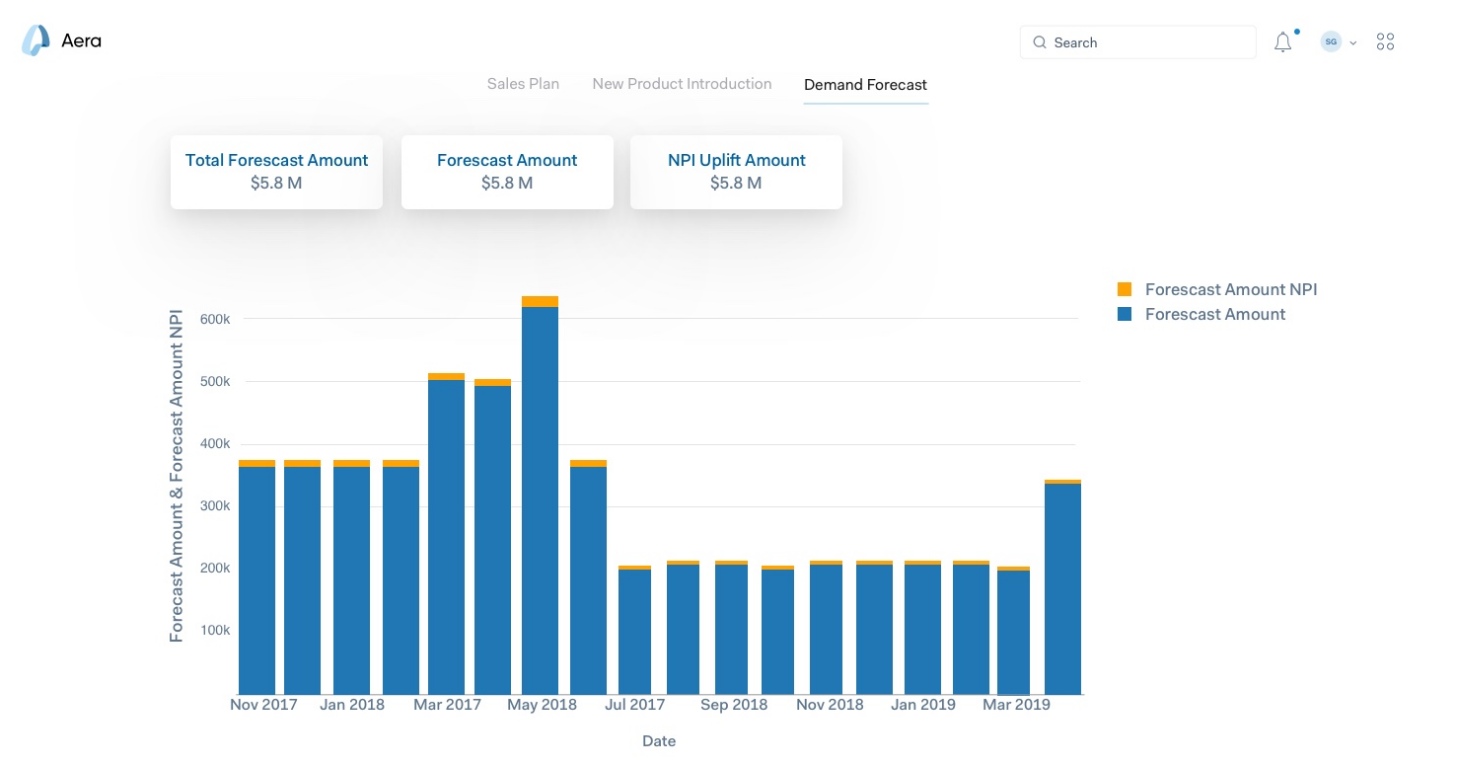Click the Aera logo icon
The image size is (1461, 757).
click(x=35, y=41)
